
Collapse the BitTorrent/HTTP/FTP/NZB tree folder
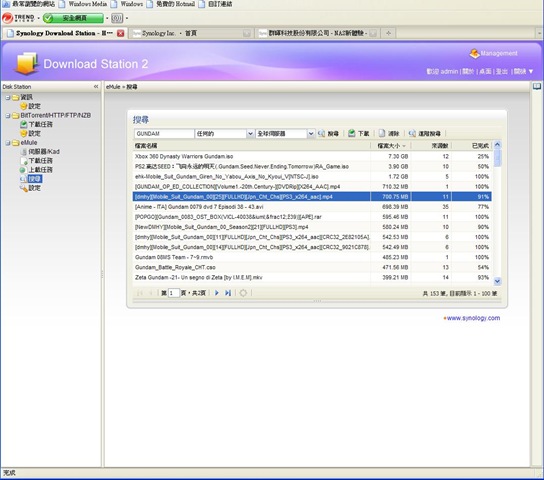[x=7, y=115]
